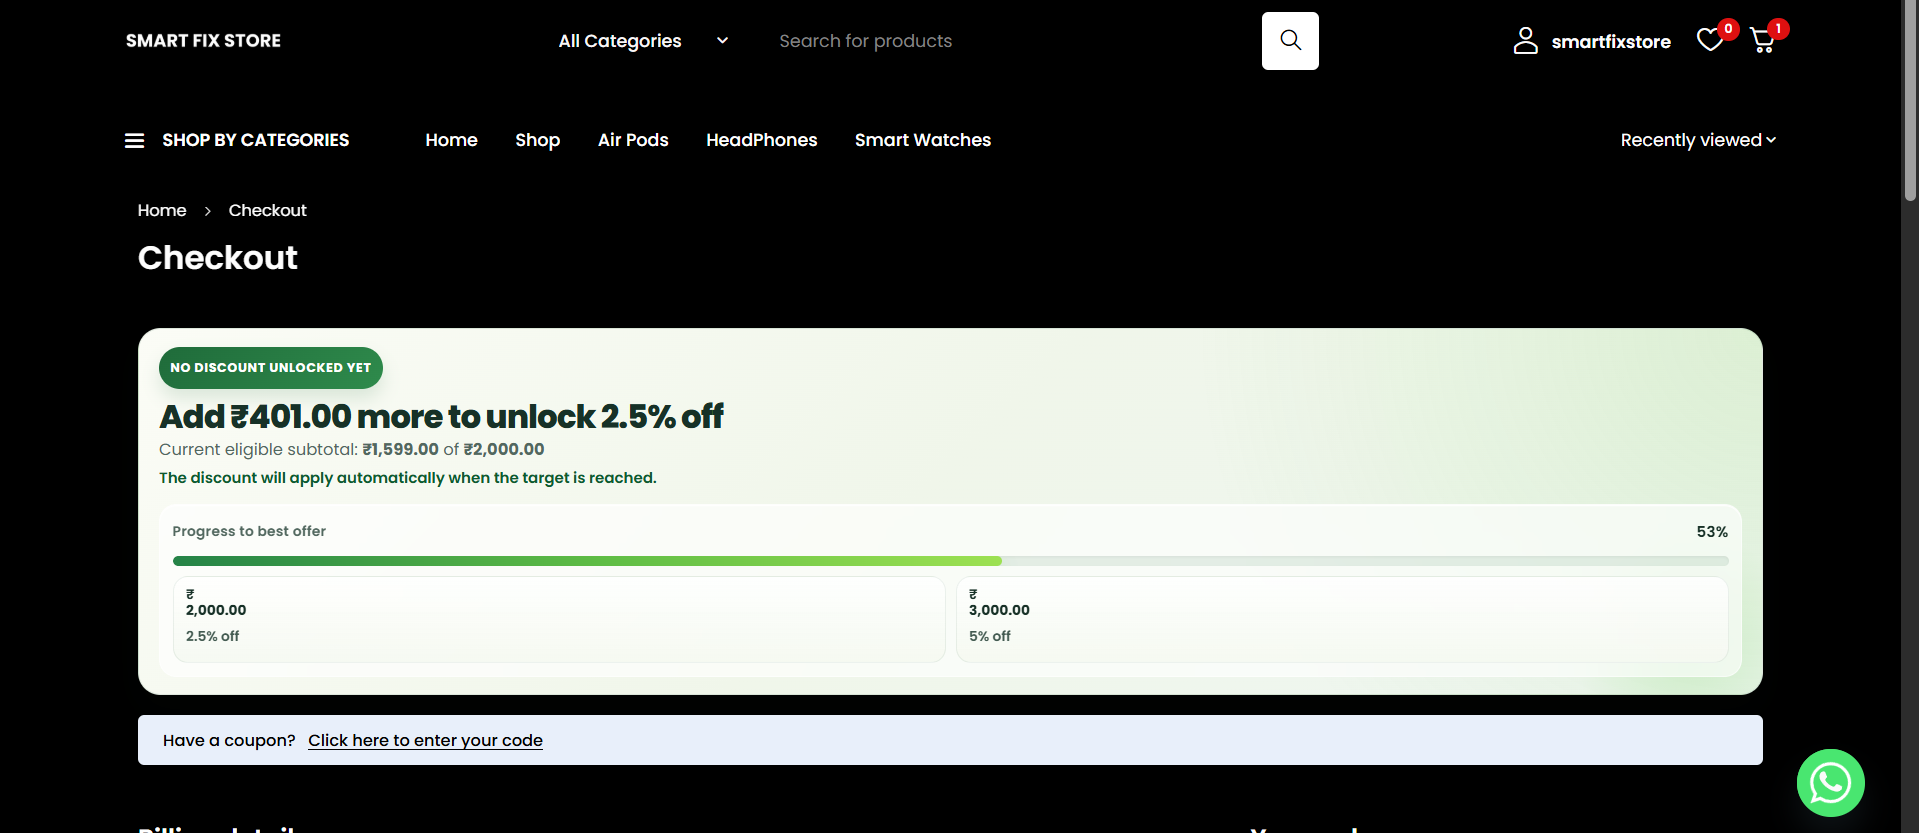This screenshot has height=833, width=1919.
Task: Click the Checkout page heading
Action: (218, 258)
